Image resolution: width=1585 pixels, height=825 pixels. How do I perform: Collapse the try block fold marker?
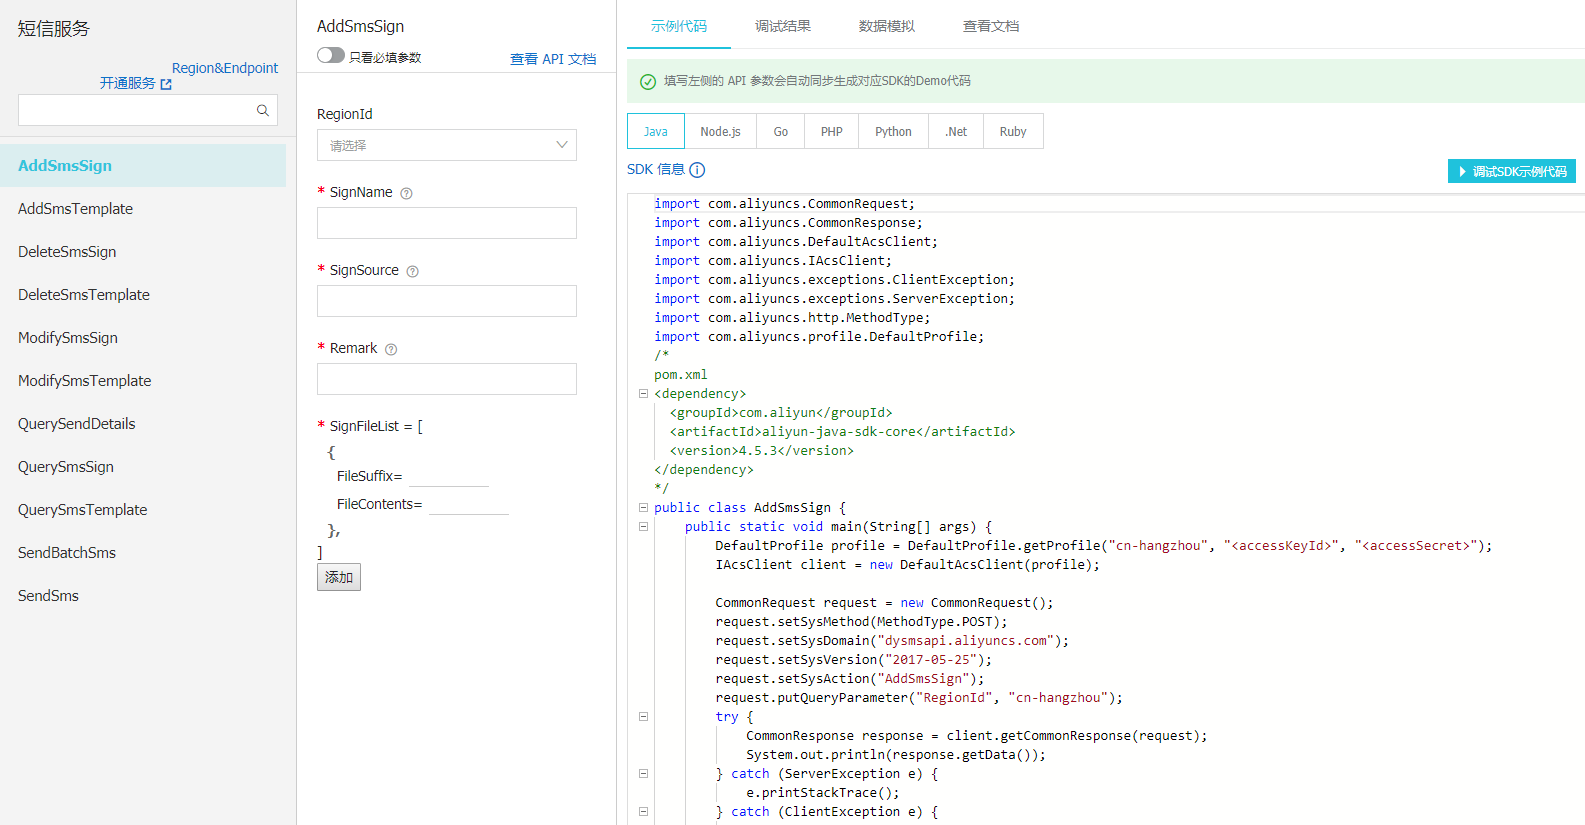(643, 716)
